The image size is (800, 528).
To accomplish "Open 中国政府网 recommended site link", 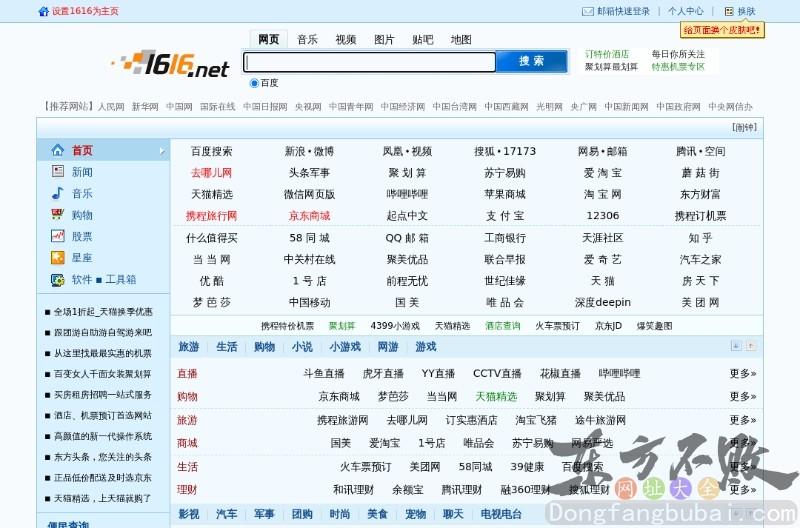I will tap(678, 107).
